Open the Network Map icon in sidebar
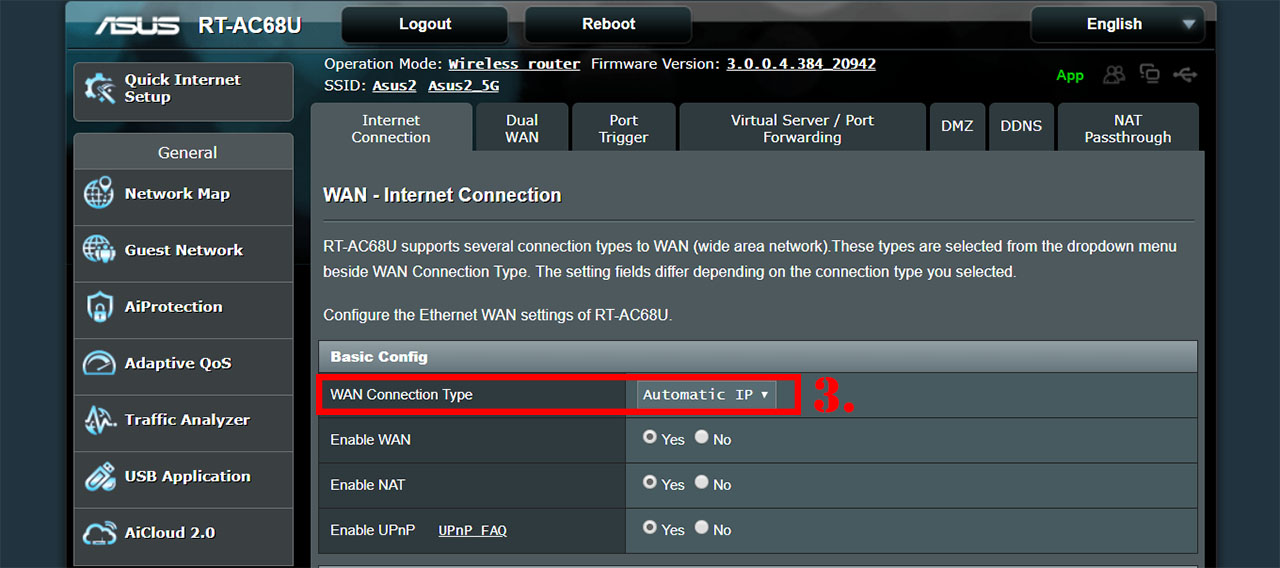This screenshot has height=568, width=1280. pyautogui.click(x=99, y=194)
